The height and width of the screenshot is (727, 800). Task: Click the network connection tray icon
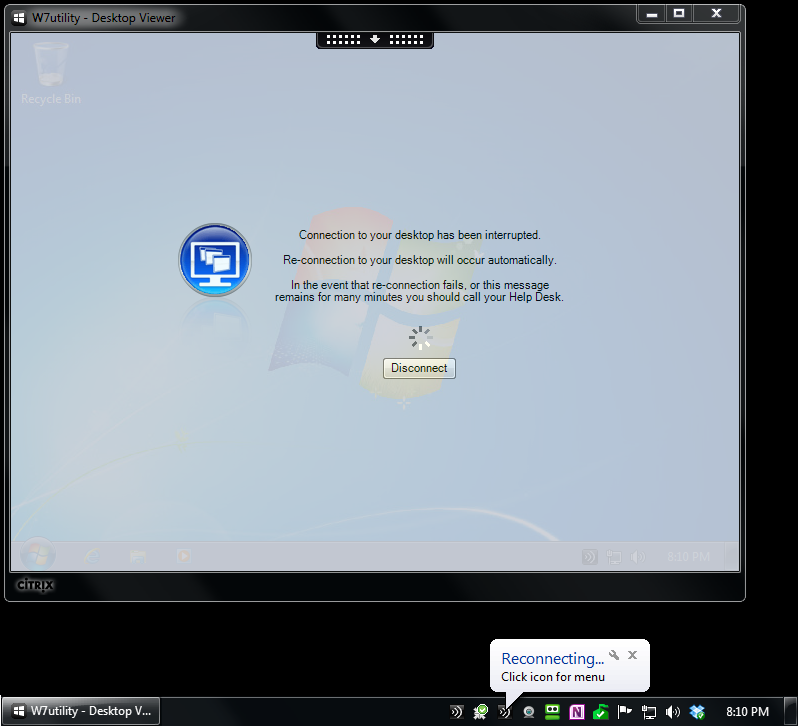(x=649, y=712)
